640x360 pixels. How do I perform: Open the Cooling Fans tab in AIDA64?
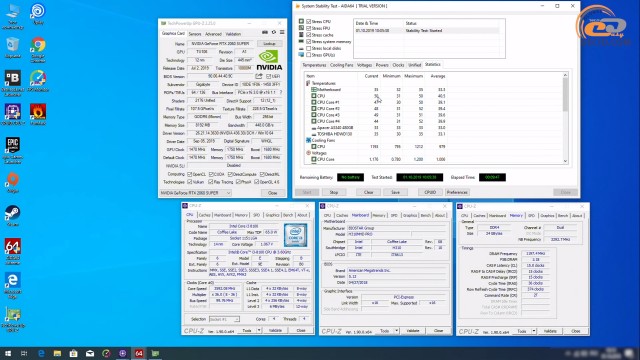click(341, 65)
